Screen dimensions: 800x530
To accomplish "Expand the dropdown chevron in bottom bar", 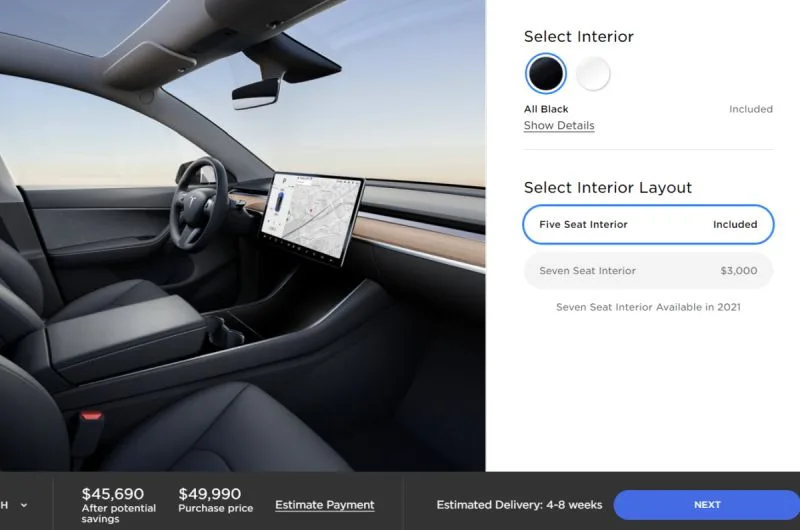I will coord(24,506).
